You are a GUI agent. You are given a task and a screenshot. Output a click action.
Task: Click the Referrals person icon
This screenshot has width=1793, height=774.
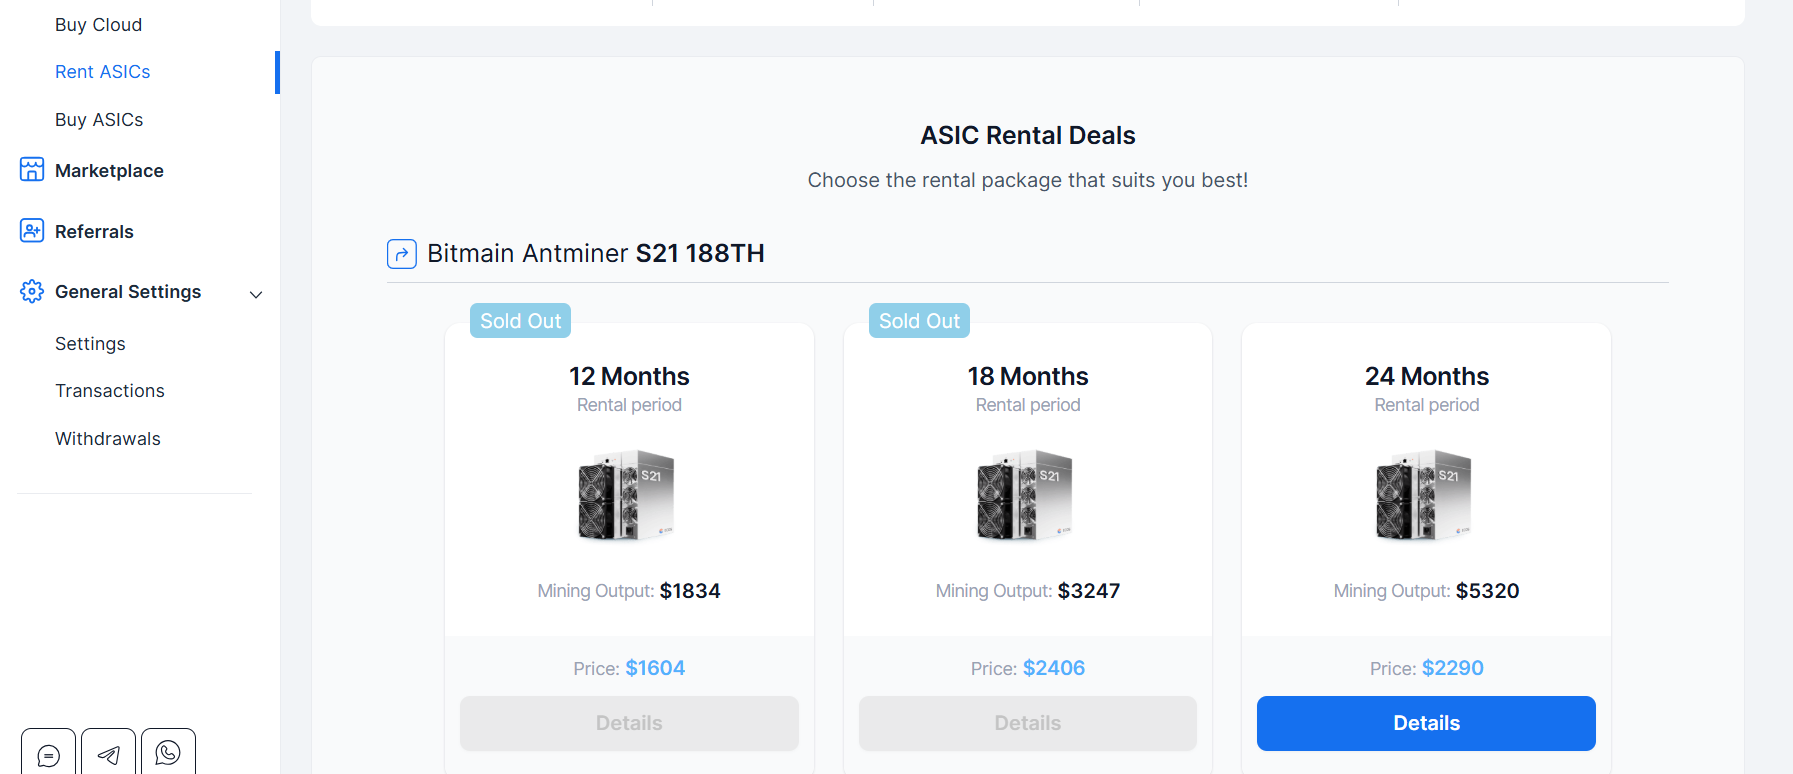32,231
